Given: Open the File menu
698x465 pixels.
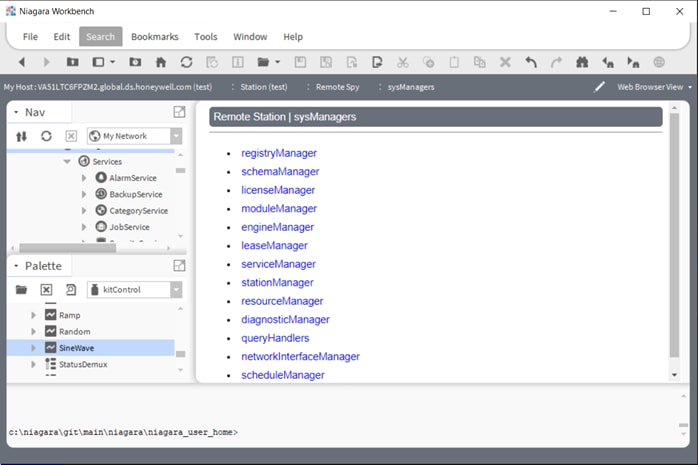Looking at the screenshot, I should 30,37.
